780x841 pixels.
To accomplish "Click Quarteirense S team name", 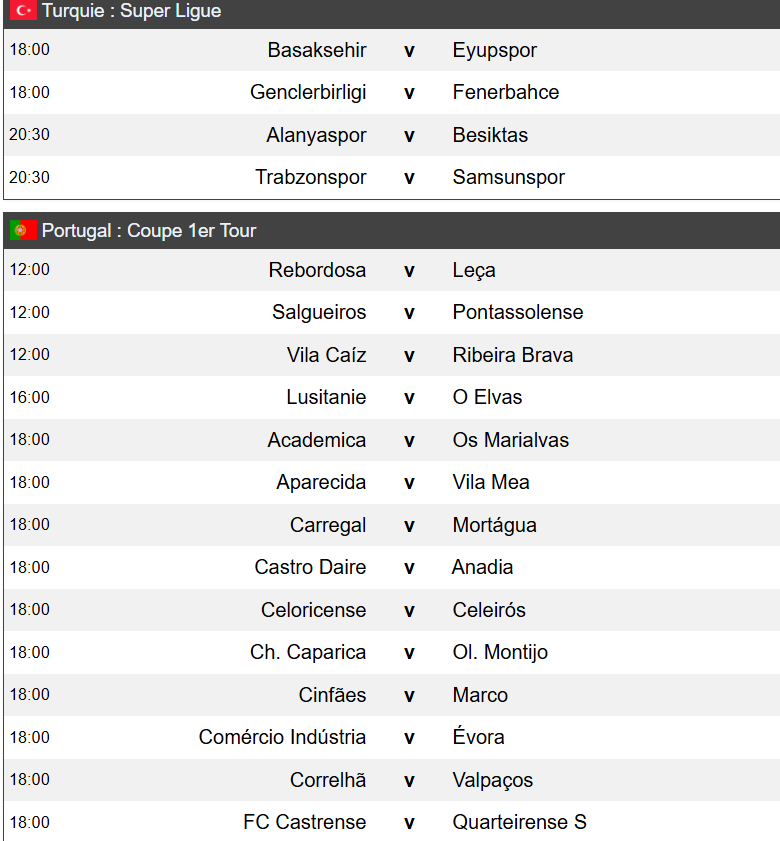I will point(519,823).
